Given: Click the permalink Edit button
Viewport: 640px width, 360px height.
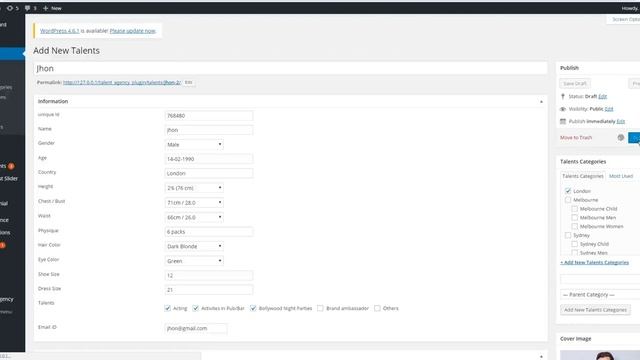Looking at the screenshot, I should [188, 82].
